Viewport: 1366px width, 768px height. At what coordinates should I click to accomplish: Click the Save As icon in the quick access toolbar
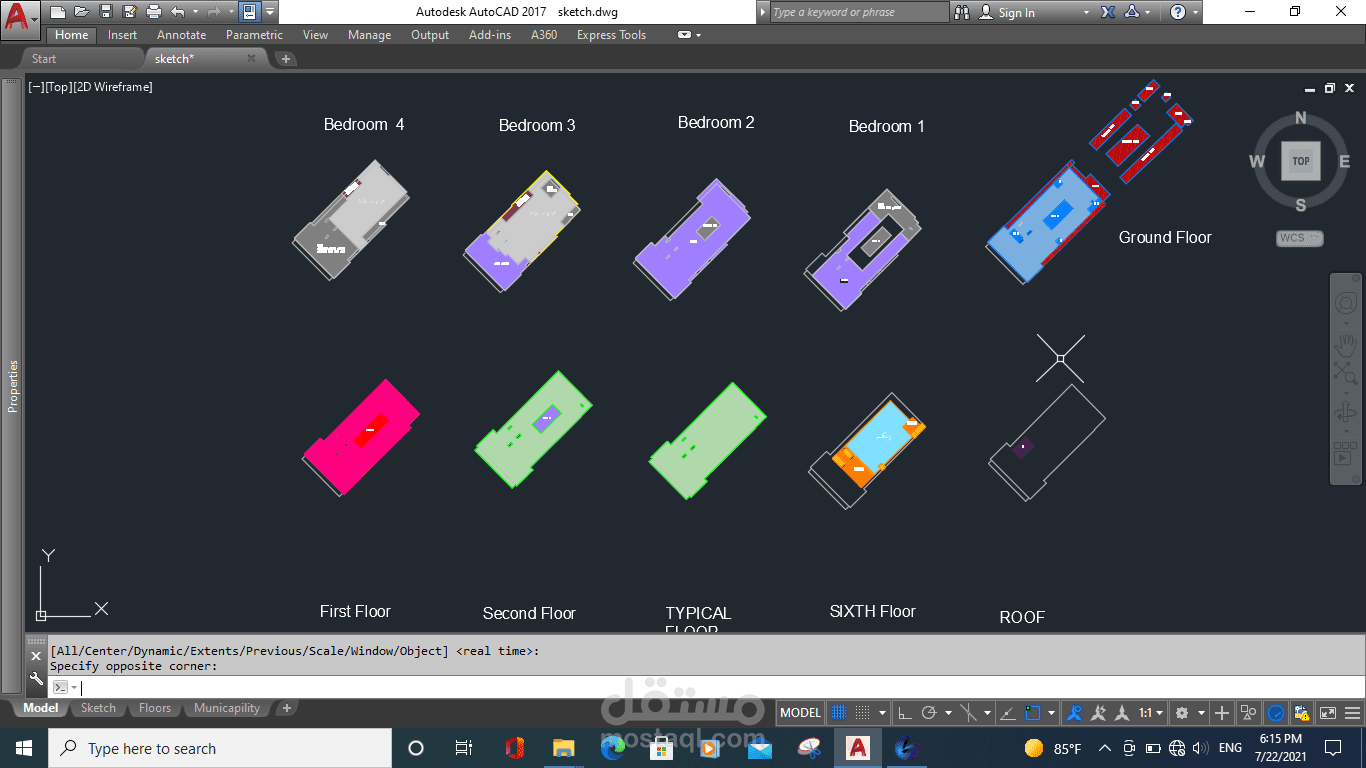point(129,12)
